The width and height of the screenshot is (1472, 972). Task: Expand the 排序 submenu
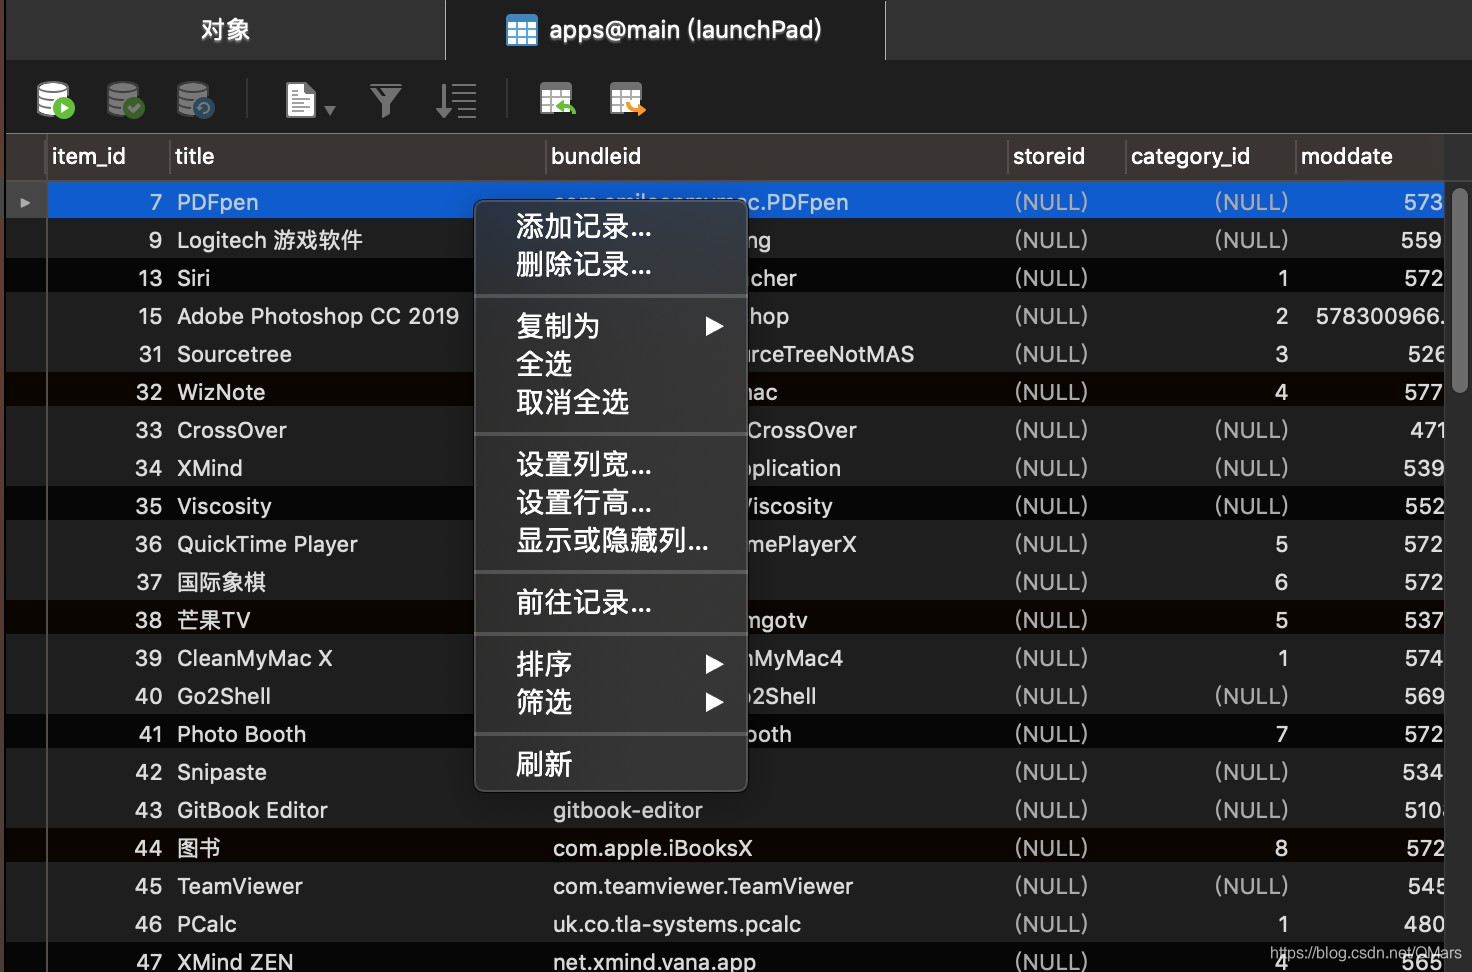[x=611, y=664]
